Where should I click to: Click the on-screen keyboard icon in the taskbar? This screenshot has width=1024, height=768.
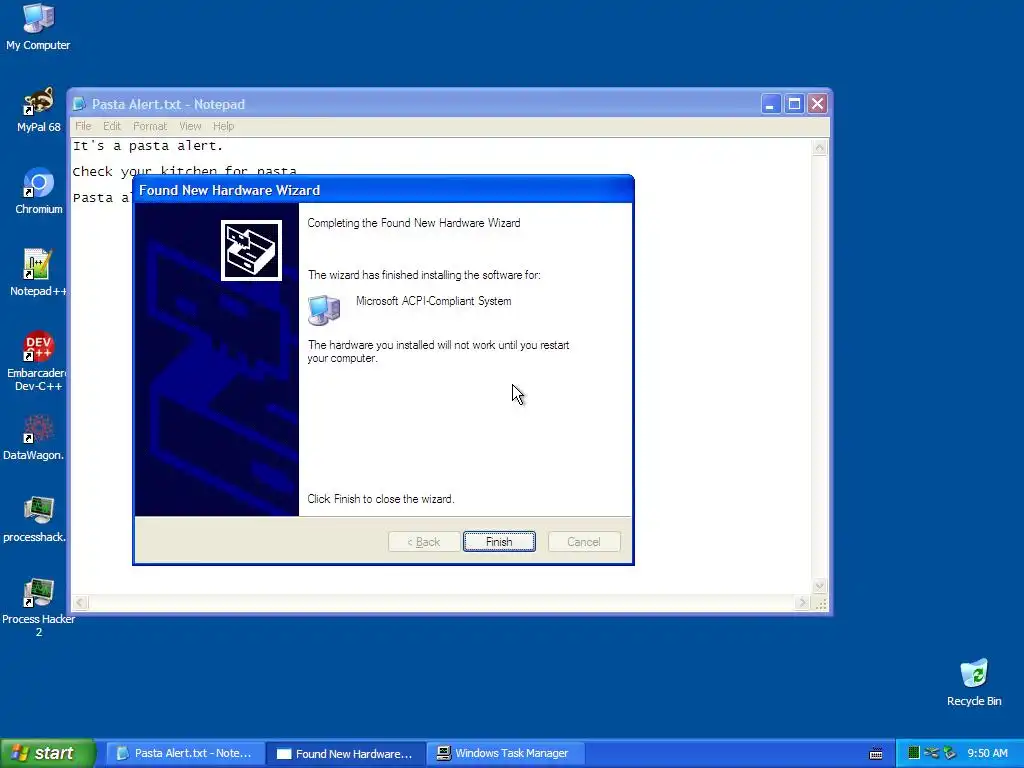pyautogui.click(x=876, y=754)
